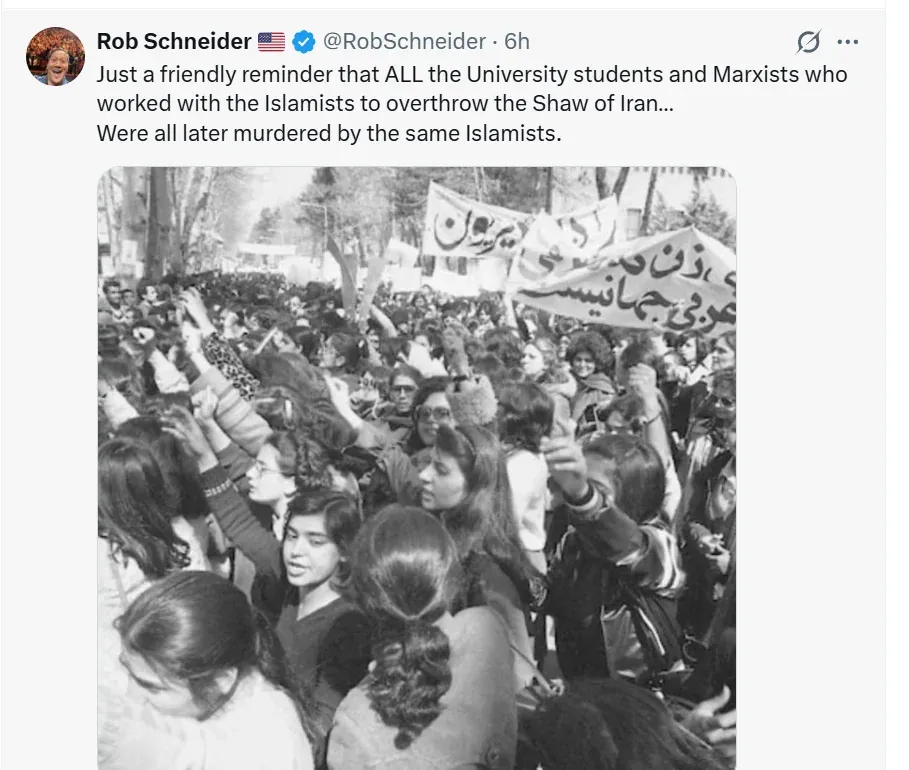909x770 pixels.
Task: Open the "Rob Schneider" display name link
Action: (x=174, y=42)
